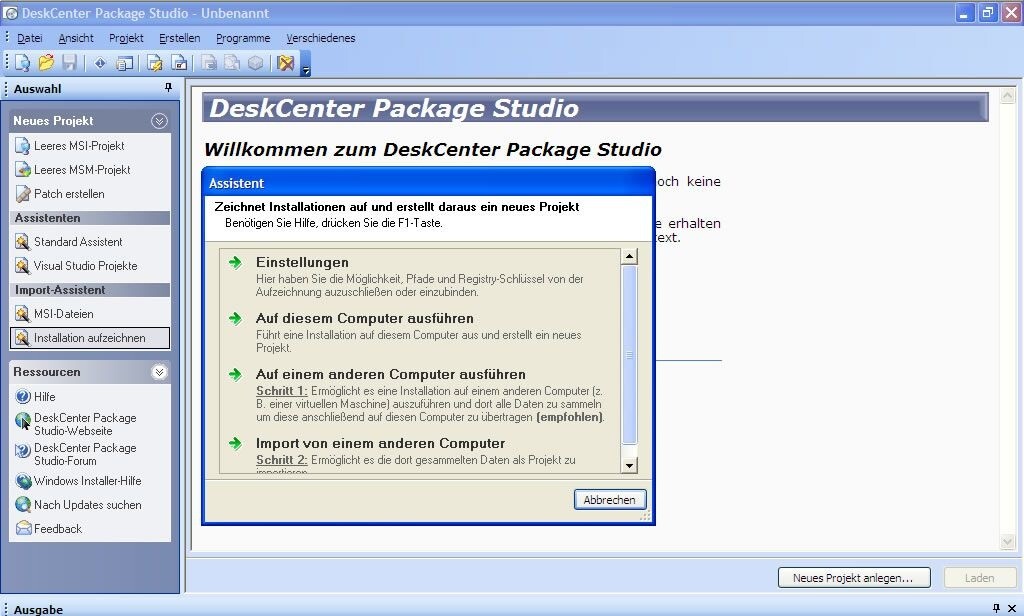Click the open folder toolbar icon
The image size is (1024, 616).
pyautogui.click(x=46, y=63)
